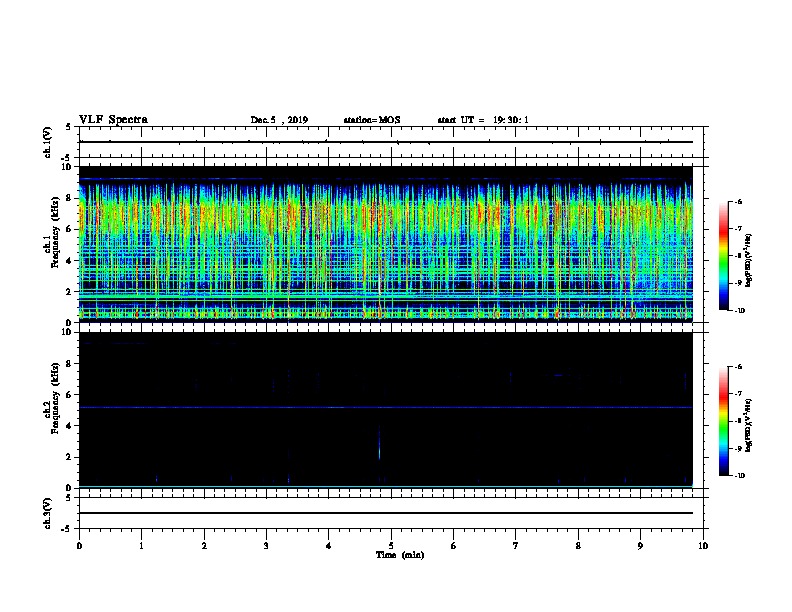Screen dimensions: 792x612
Task: Pick the ch.1 spectrogram color scale bar
Action: point(723,256)
